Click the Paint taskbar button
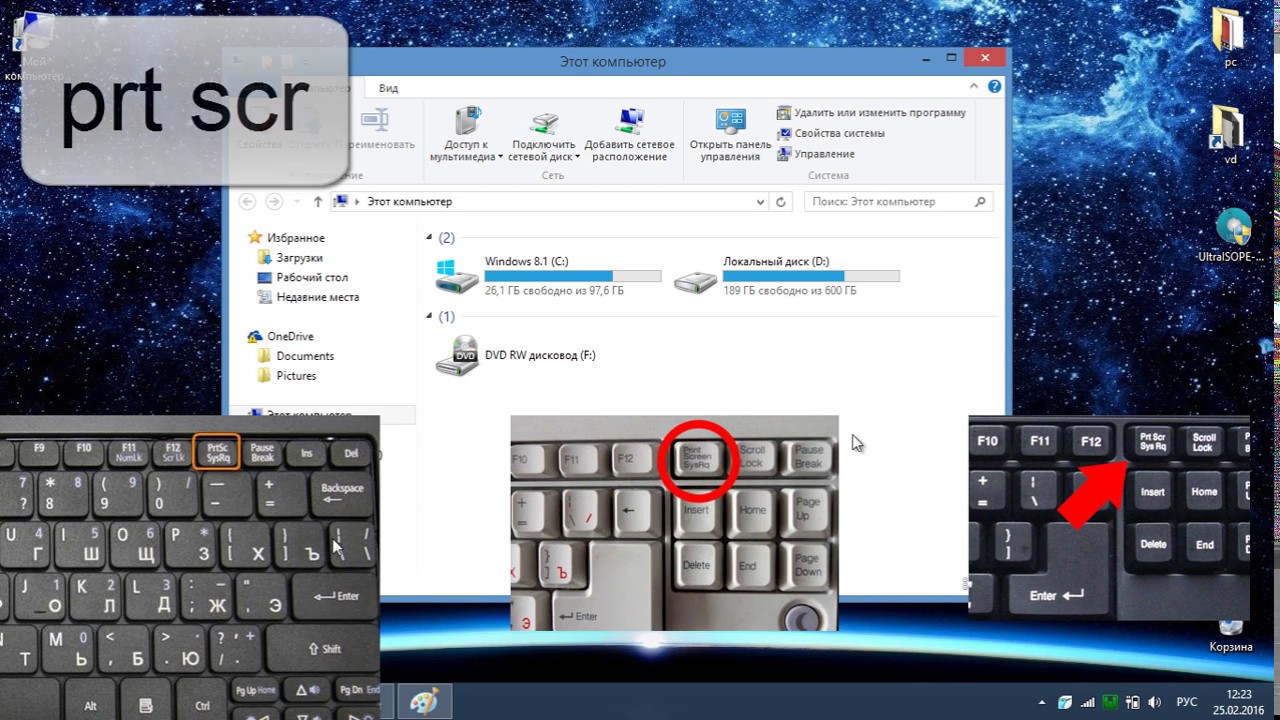 [x=424, y=702]
